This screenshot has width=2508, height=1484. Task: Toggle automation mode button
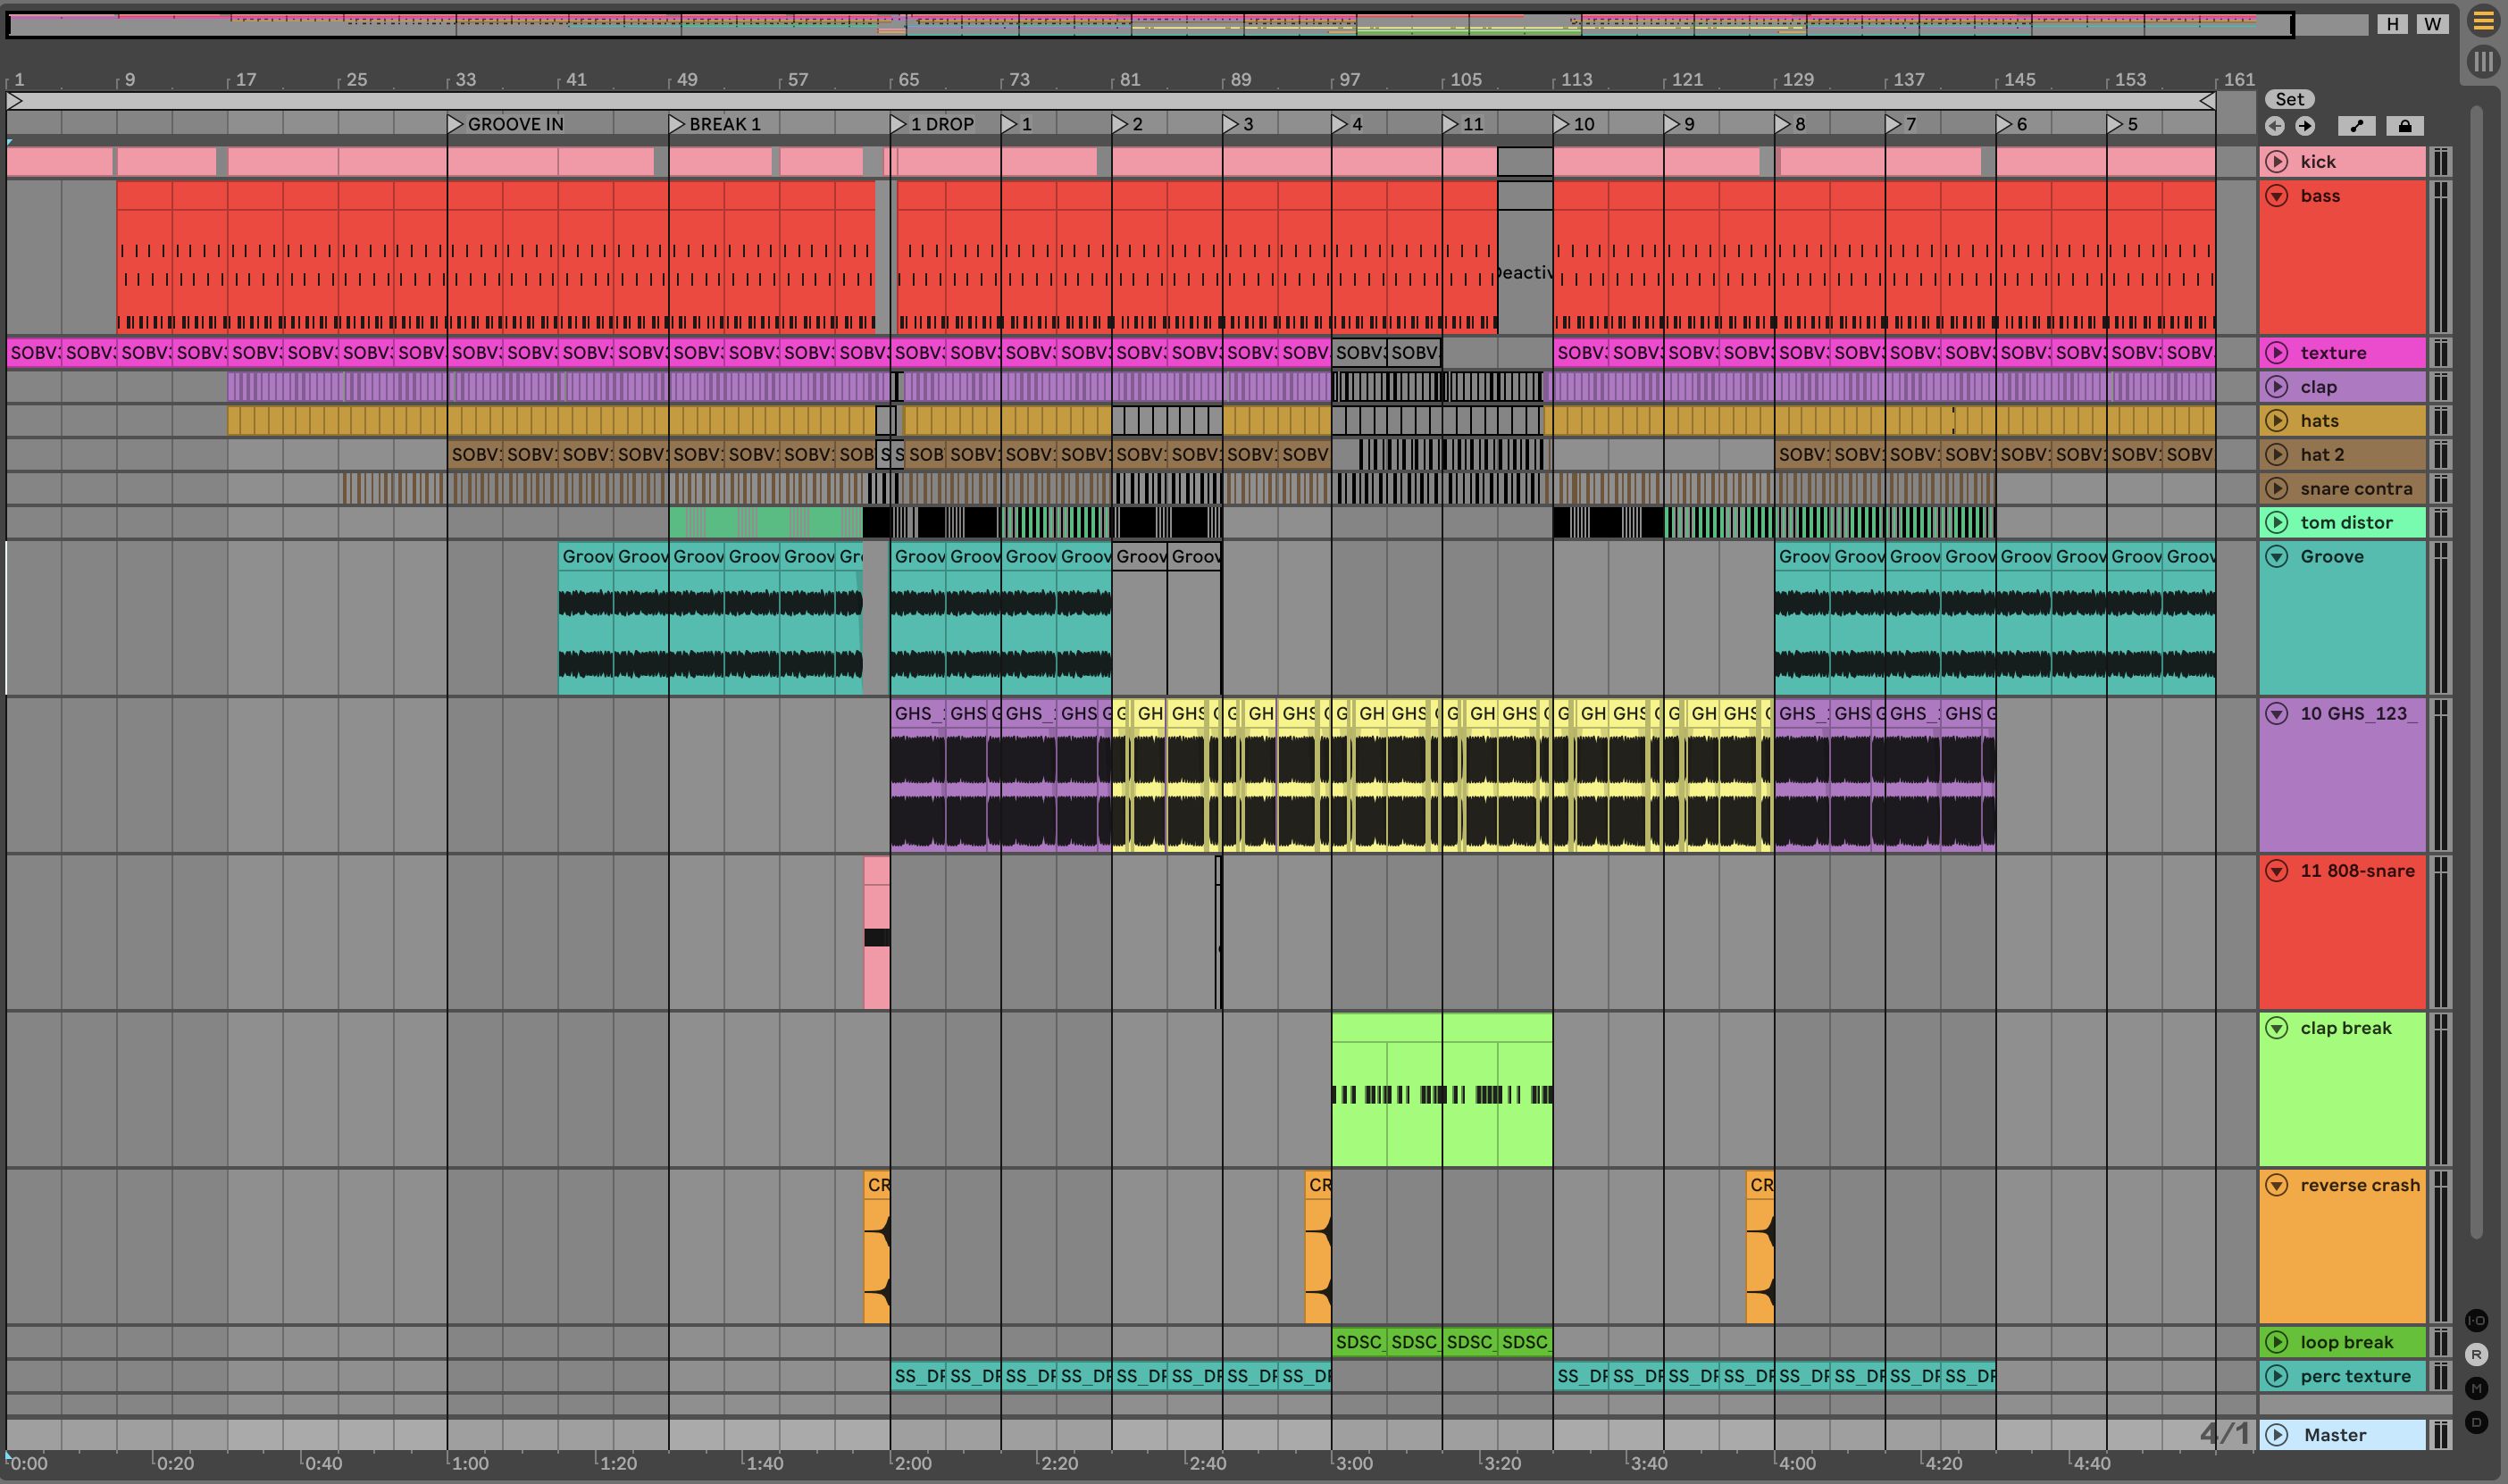click(x=2357, y=126)
